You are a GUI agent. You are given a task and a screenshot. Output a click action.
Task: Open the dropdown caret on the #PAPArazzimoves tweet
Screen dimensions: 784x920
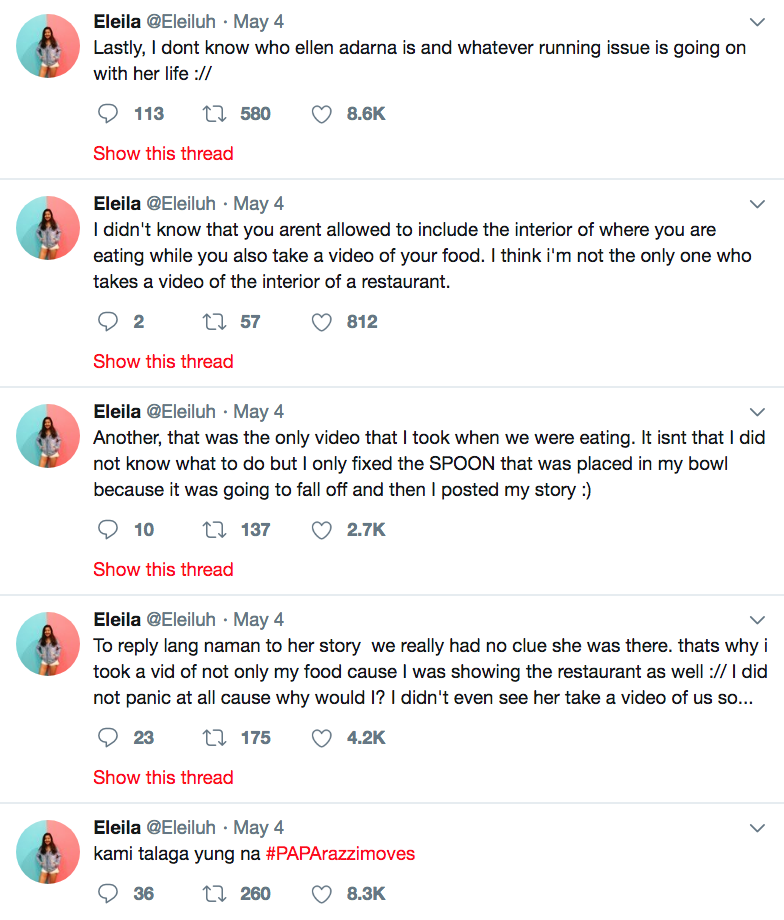coord(757,828)
